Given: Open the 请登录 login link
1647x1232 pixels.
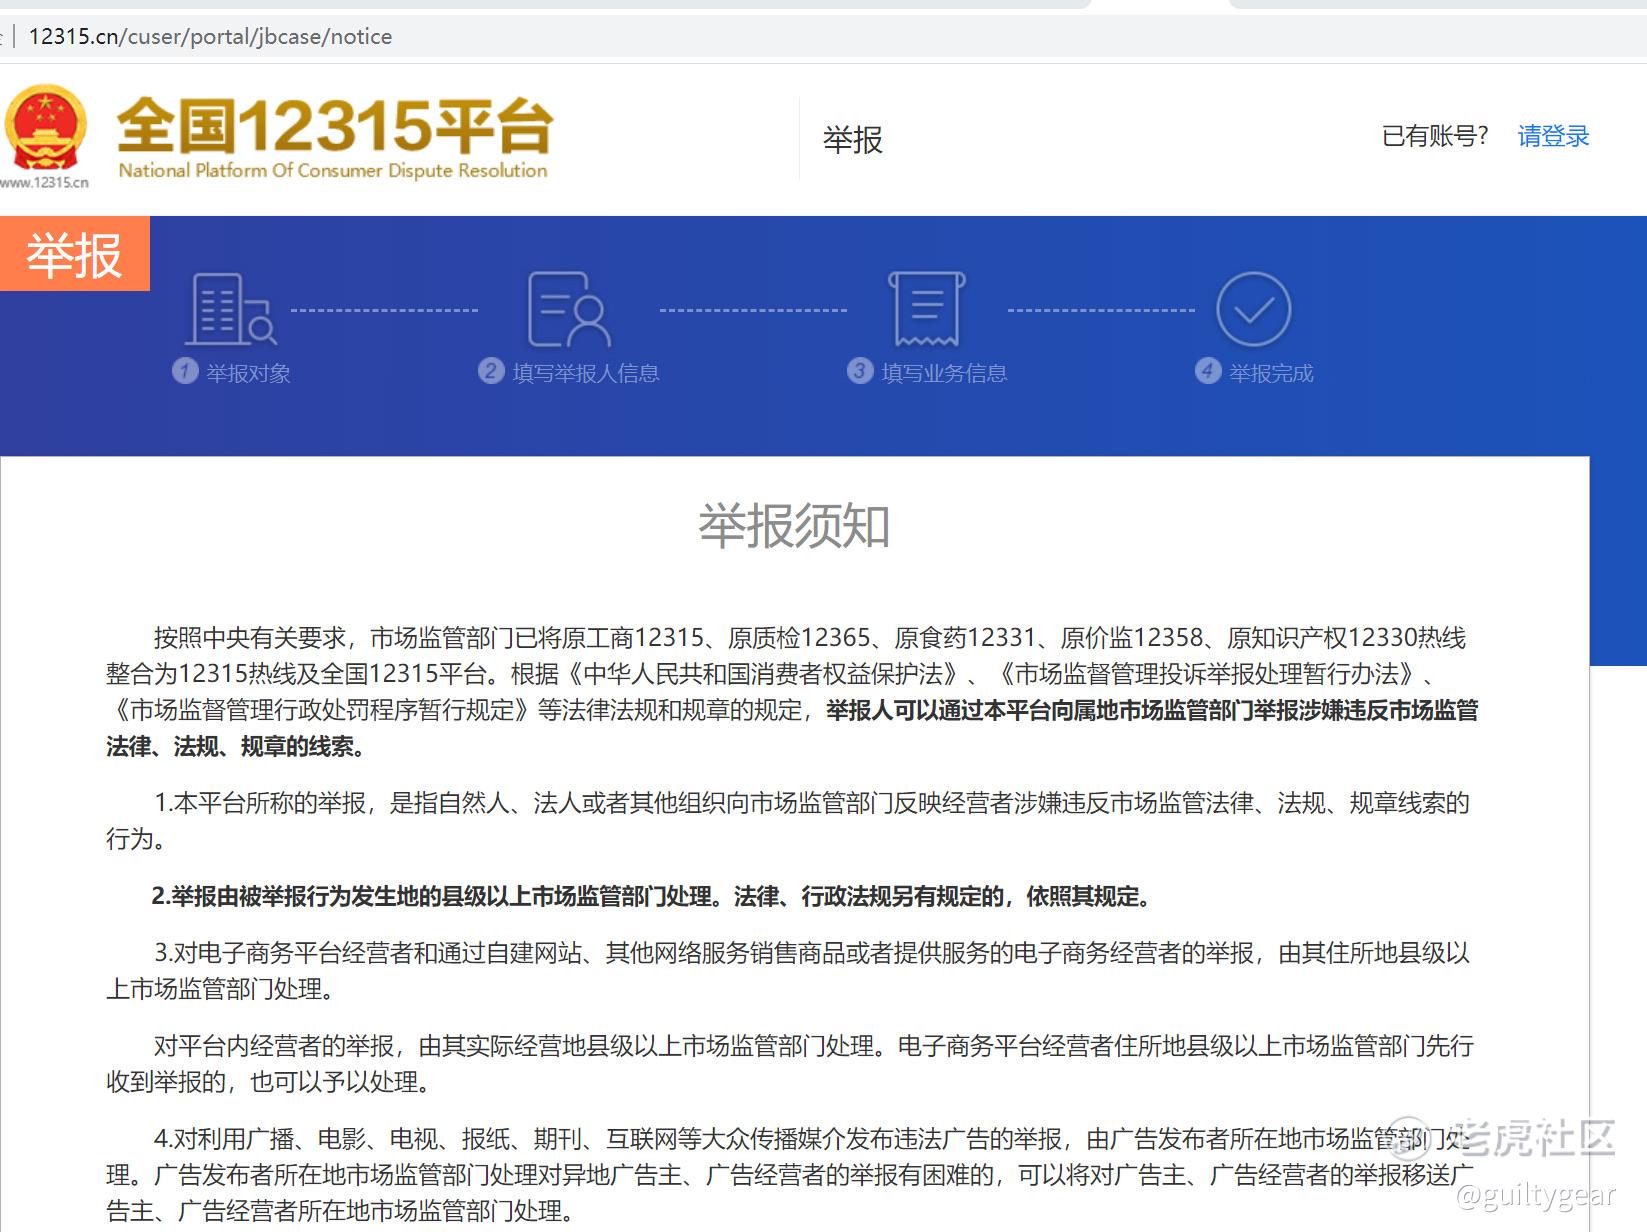Looking at the screenshot, I should (x=1553, y=136).
